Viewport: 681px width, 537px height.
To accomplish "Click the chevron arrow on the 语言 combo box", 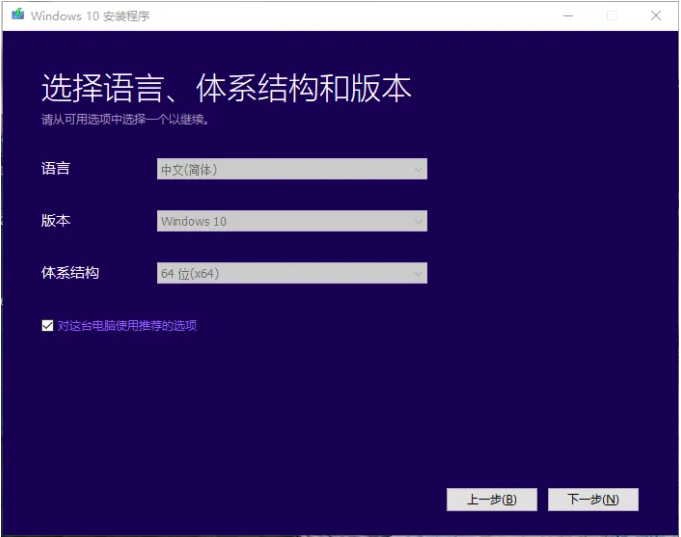I will [418, 170].
